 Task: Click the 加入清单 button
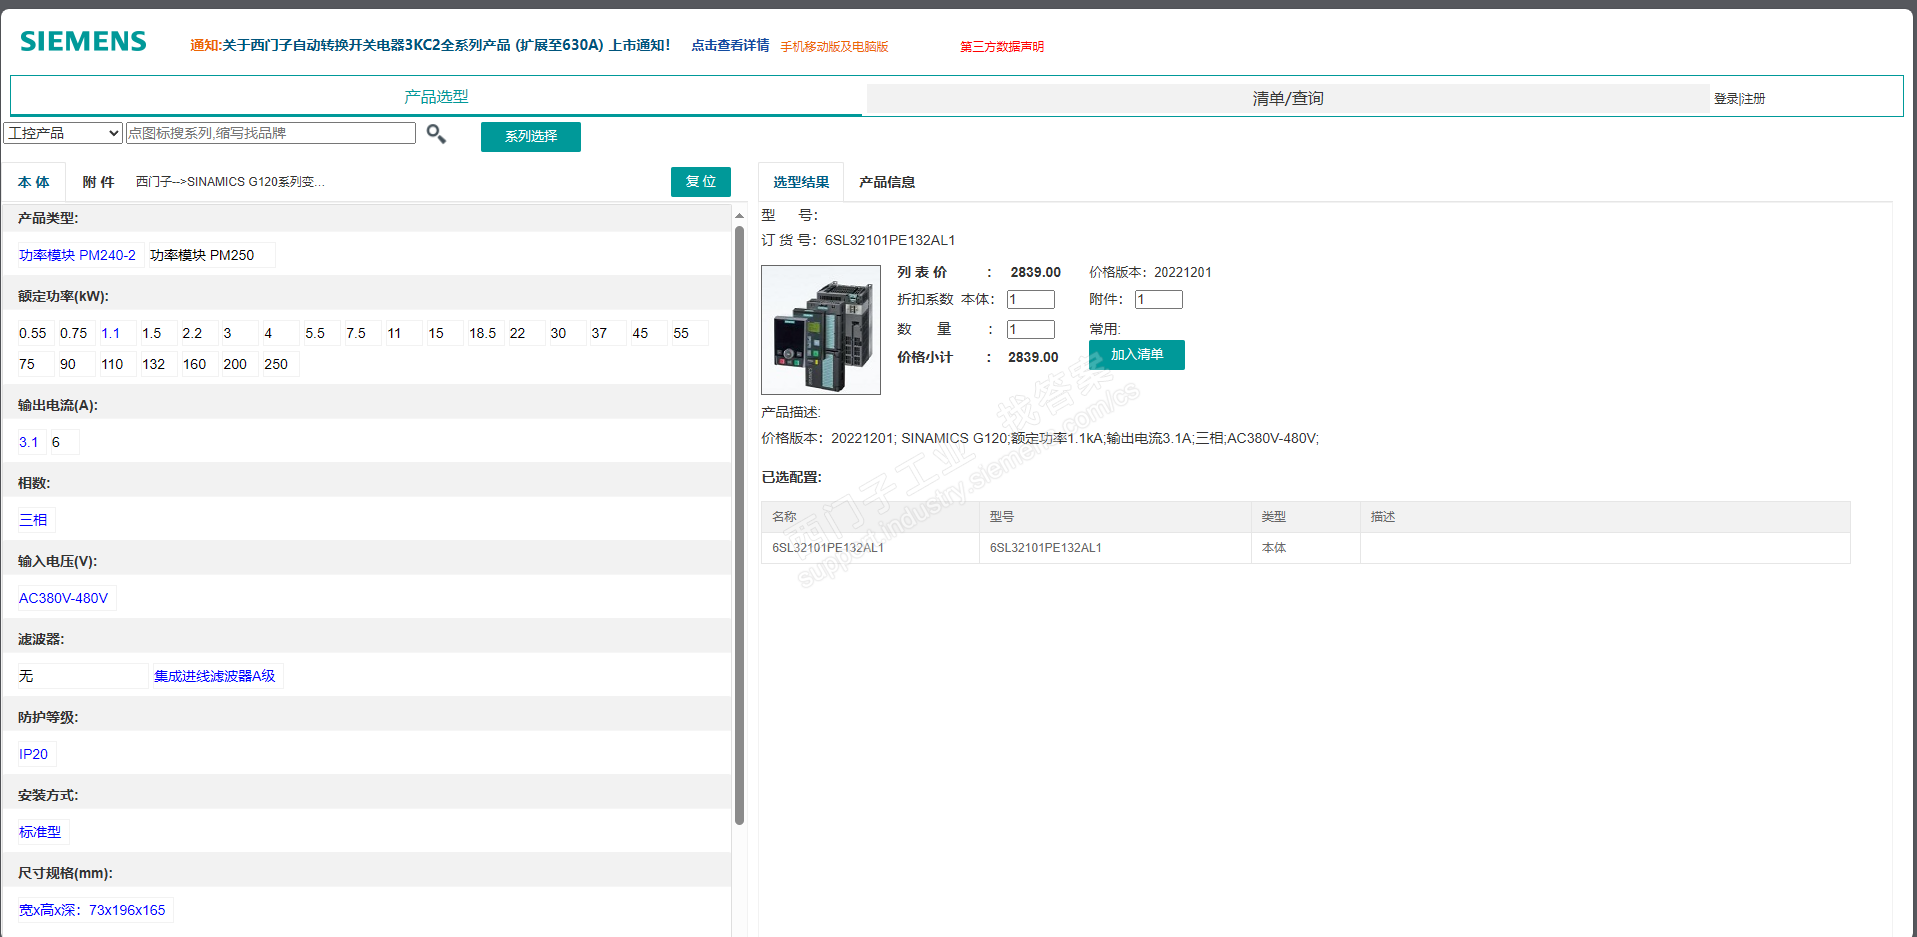click(x=1137, y=355)
